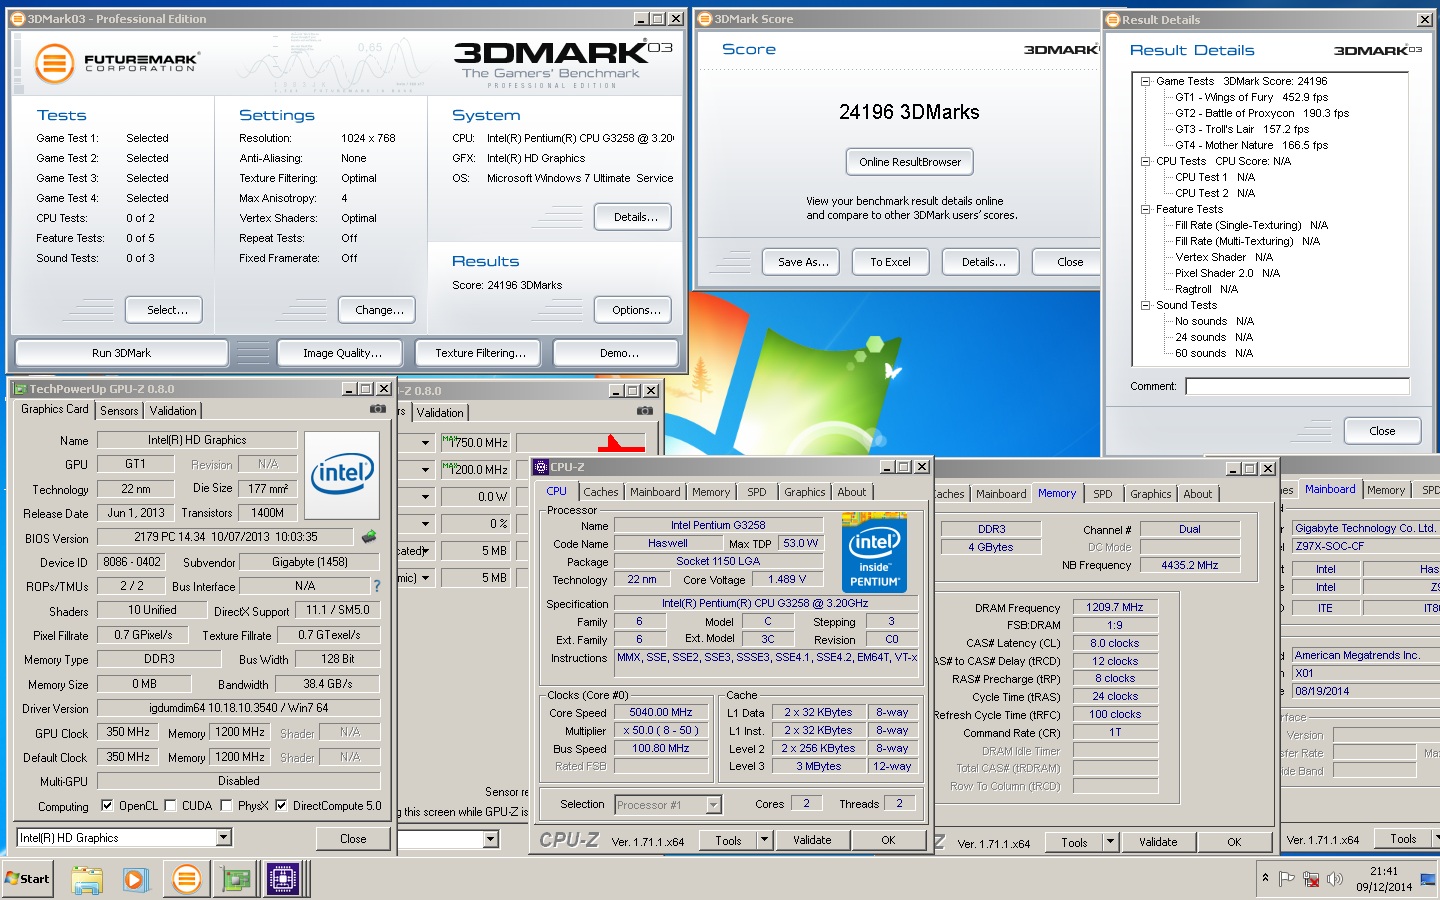Click the volume speaker tray icon

pos(1334,879)
